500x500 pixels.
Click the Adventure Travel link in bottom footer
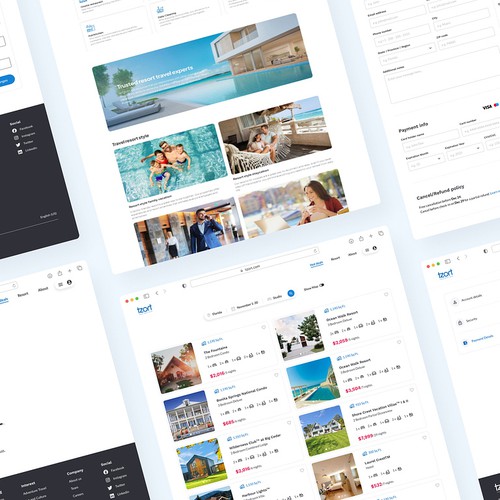(x=35, y=491)
